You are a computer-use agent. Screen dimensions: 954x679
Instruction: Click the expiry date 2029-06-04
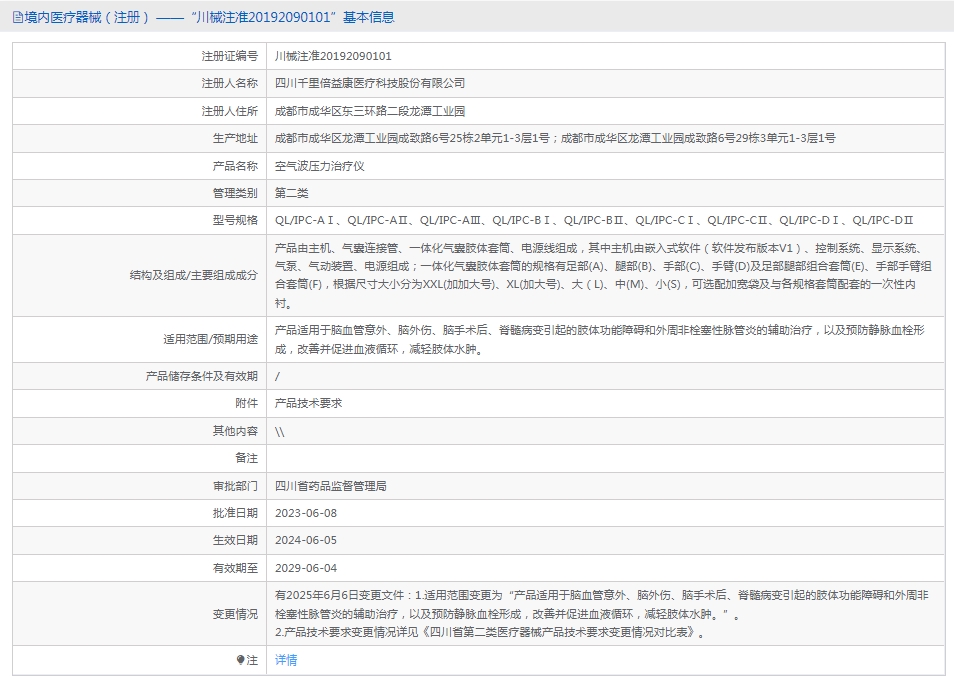[x=306, y=568]
